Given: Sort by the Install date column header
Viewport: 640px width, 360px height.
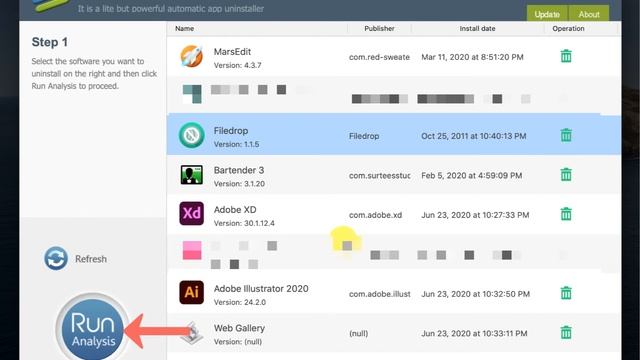Looking at the screenshot, I should pos(477,29).
